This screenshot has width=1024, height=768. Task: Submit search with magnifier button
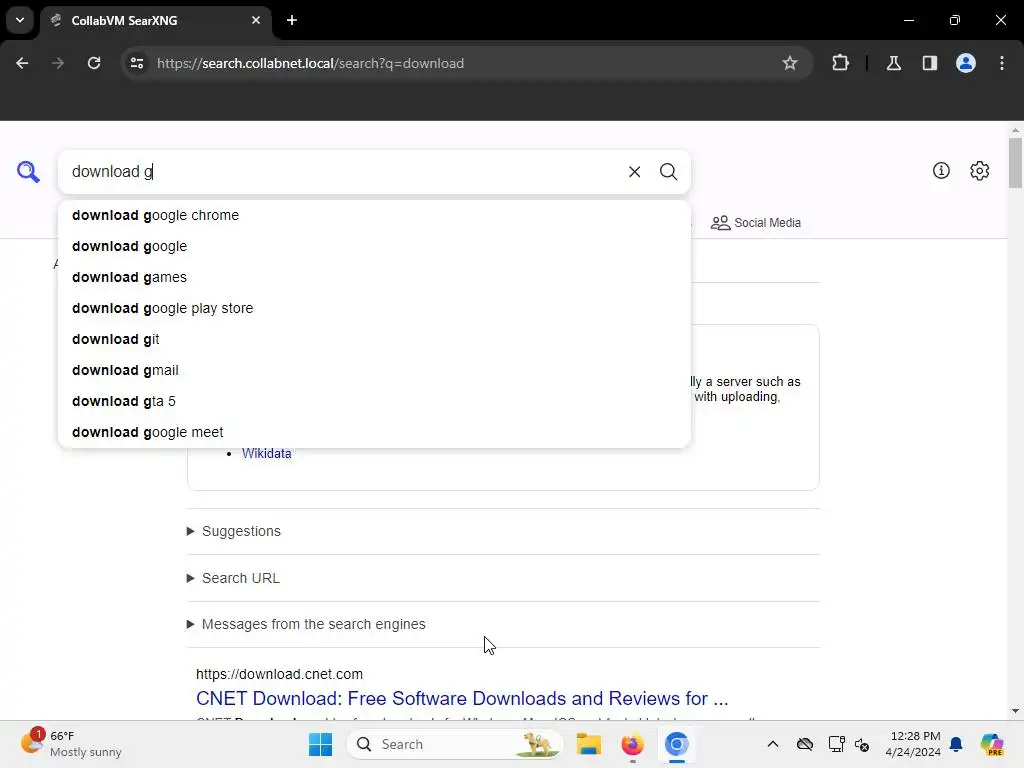tap(668, 172)
